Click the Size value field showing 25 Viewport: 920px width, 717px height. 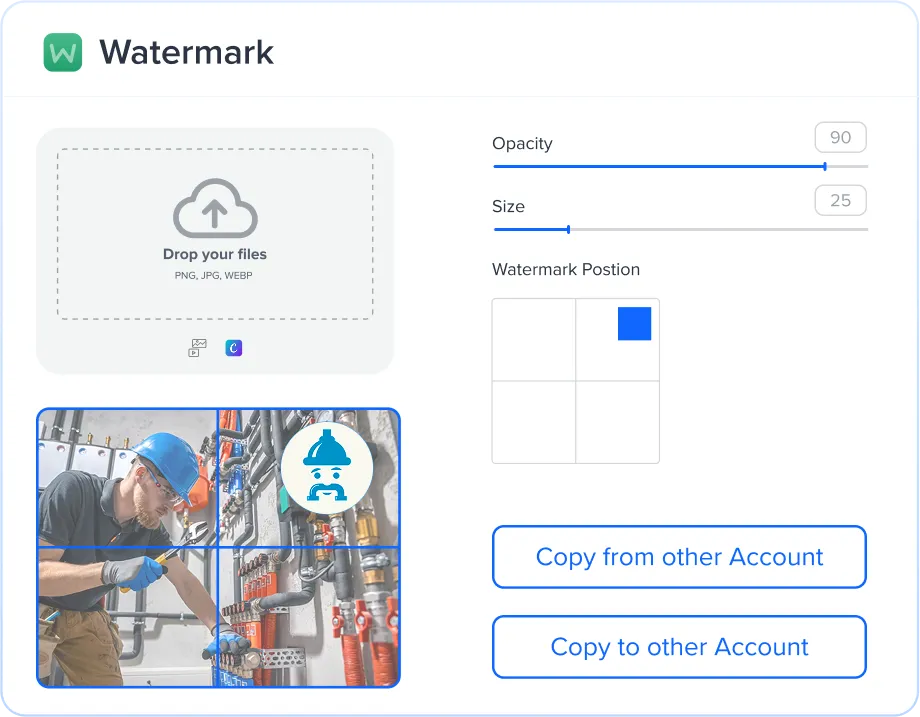(840, 200)
